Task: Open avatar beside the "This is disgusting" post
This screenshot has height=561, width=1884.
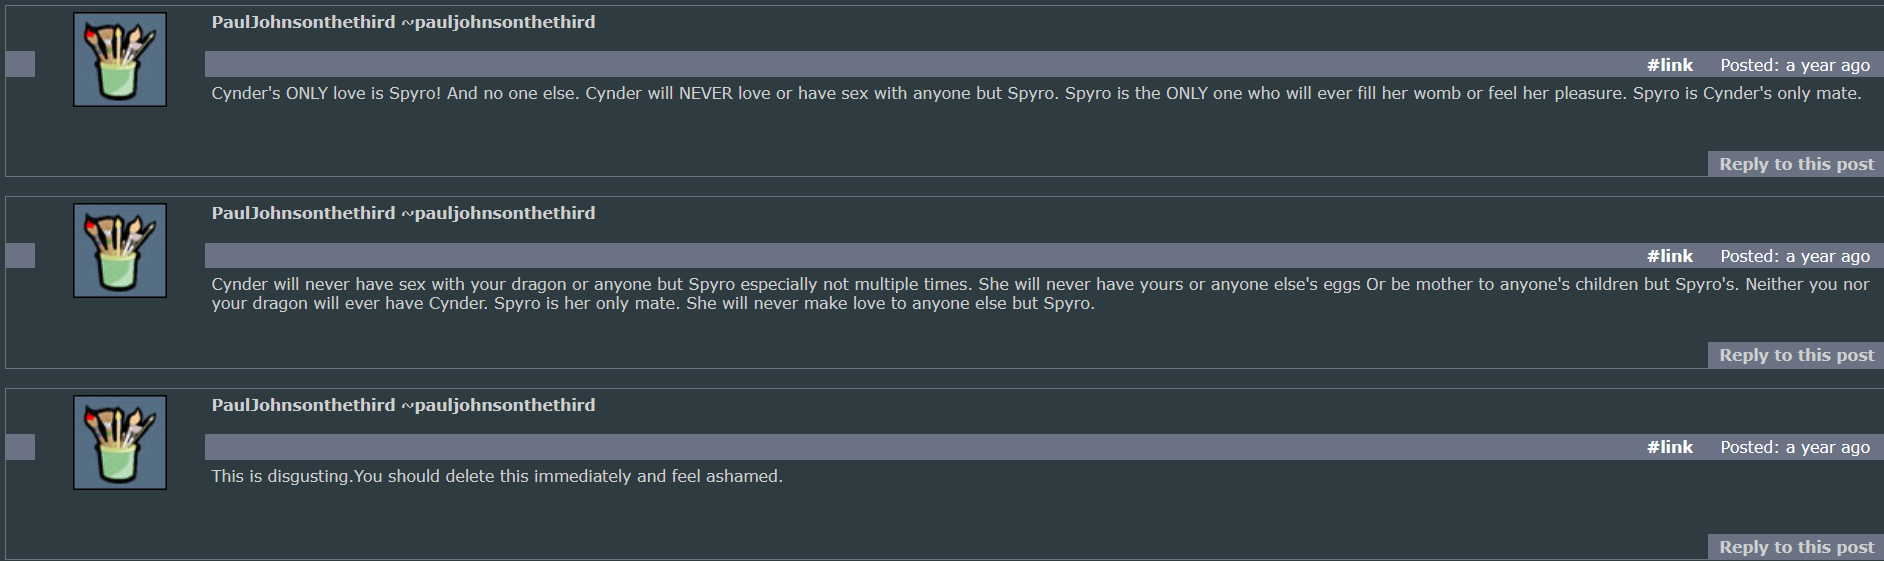Action: pos(120,443)
